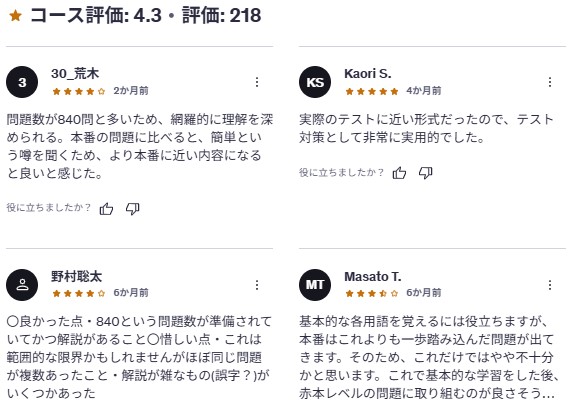This screenshot has height=409, width=572.
Task: Mark 30_荒木's review as helpful with thumbs up
Action: point(106,209)
